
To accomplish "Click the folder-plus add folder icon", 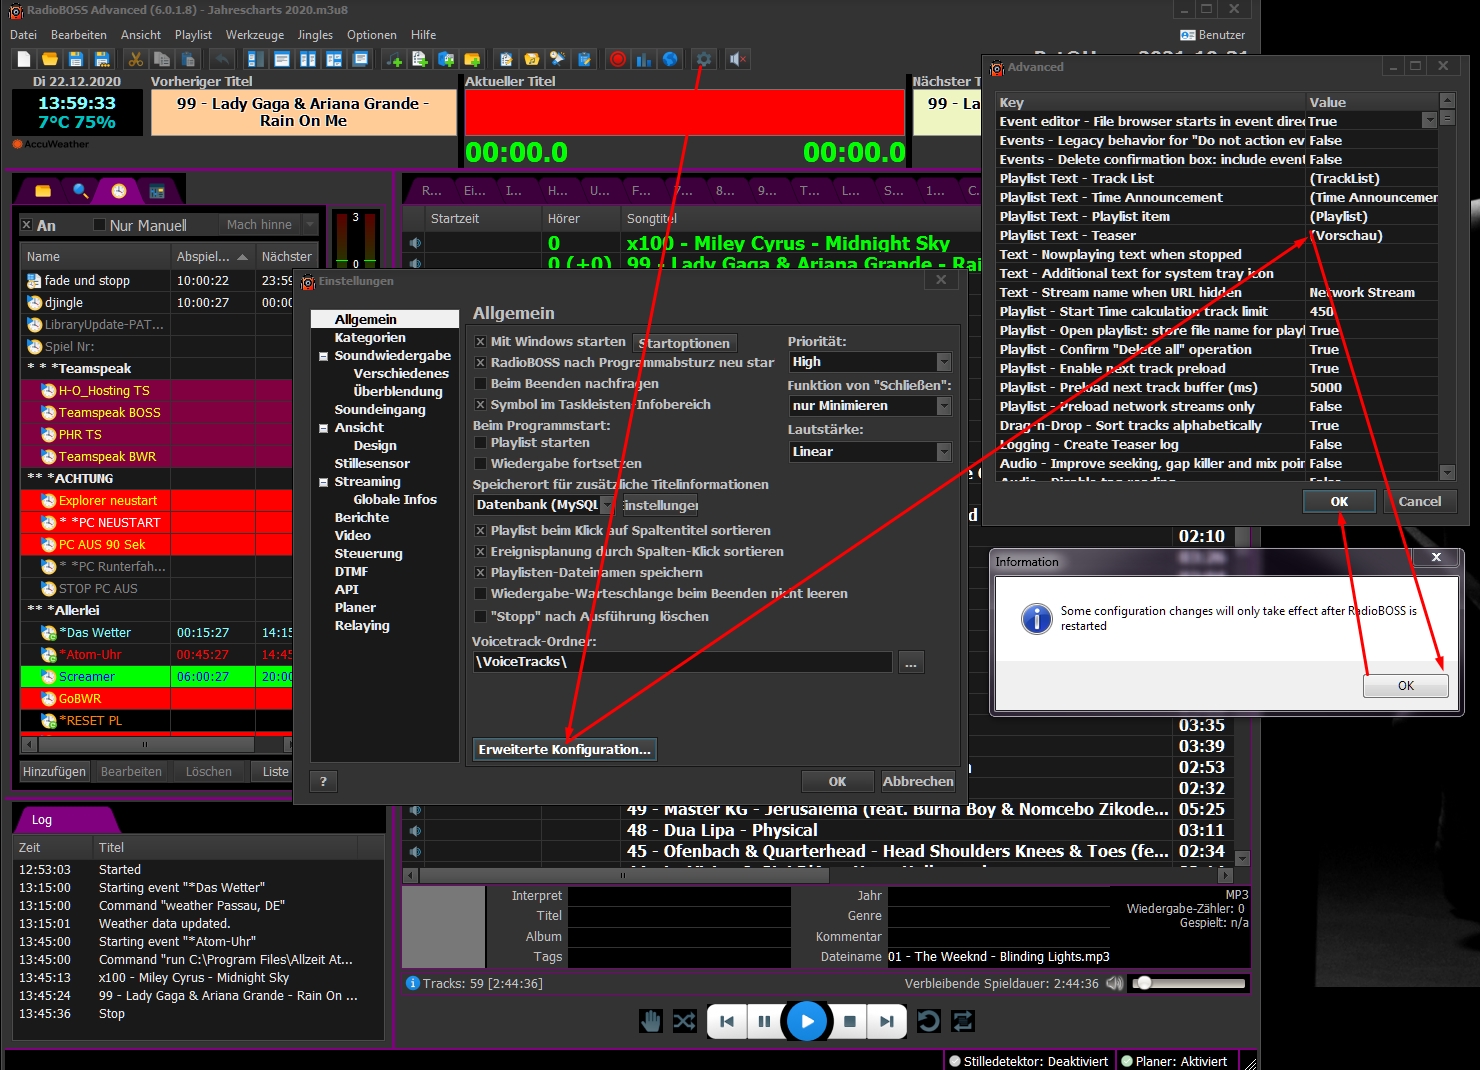I will click(472, 60).
